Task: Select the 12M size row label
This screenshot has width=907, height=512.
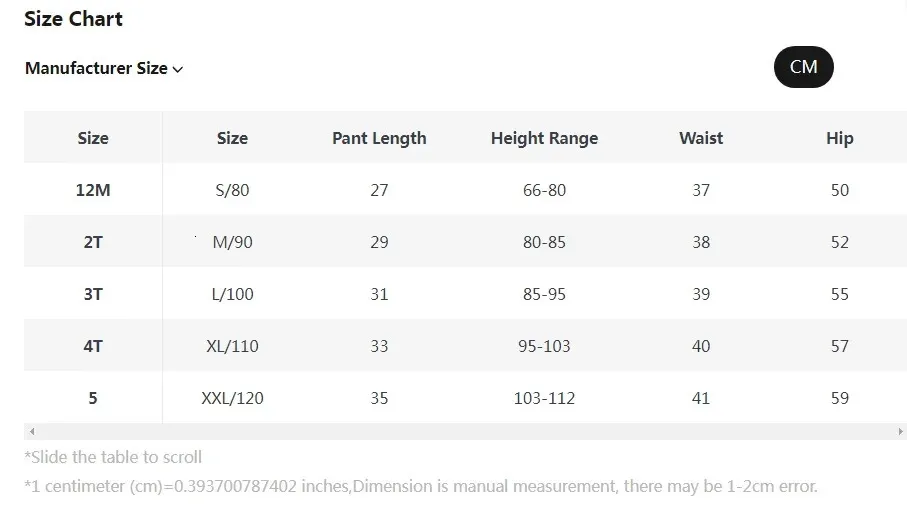Action: coord(93,190)
